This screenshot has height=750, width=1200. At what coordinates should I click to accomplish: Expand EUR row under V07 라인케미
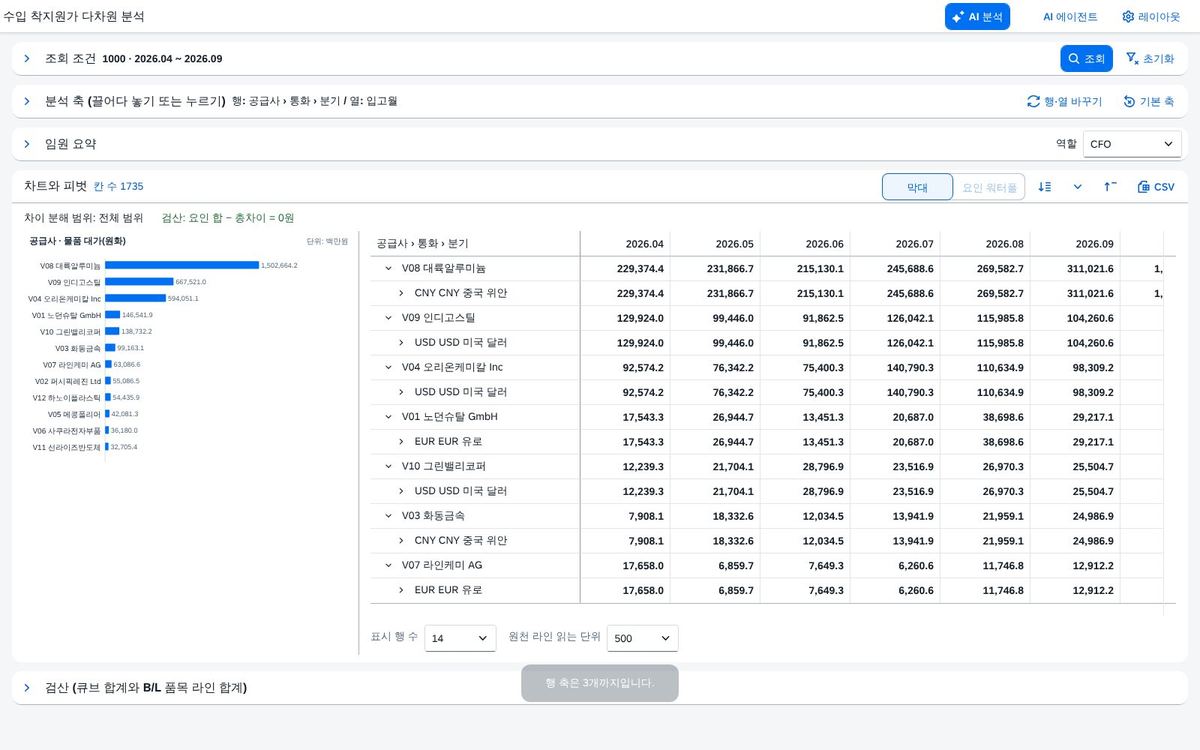pyautogui.click(x=402, y=590)
